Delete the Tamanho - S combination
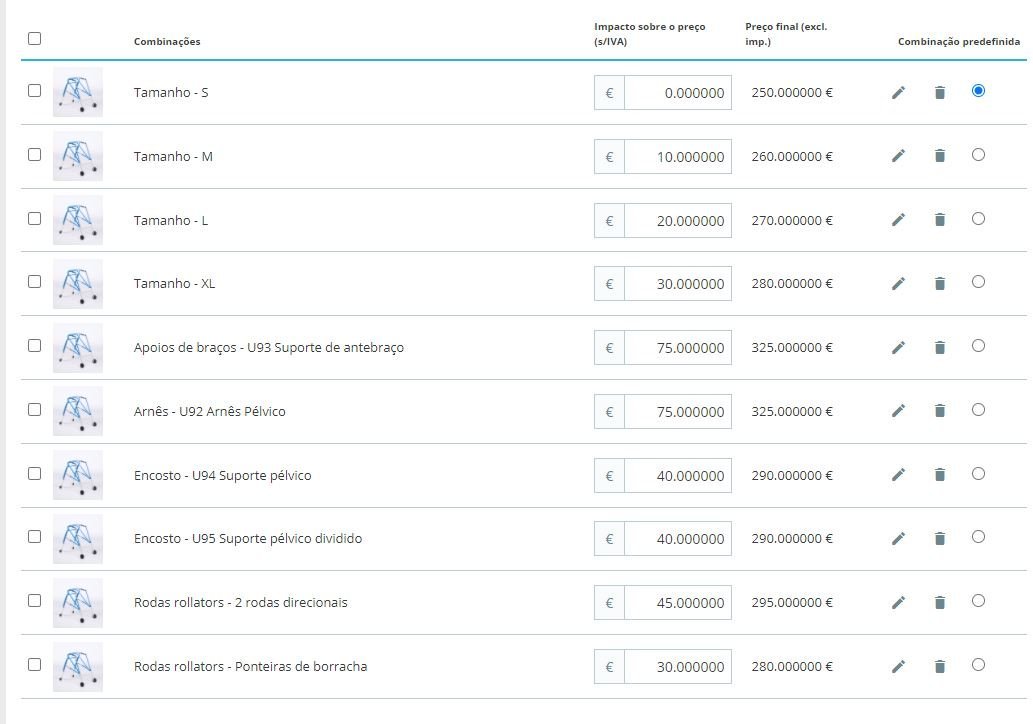Viewport: 1033px width, 724px height. coord(940,93)
